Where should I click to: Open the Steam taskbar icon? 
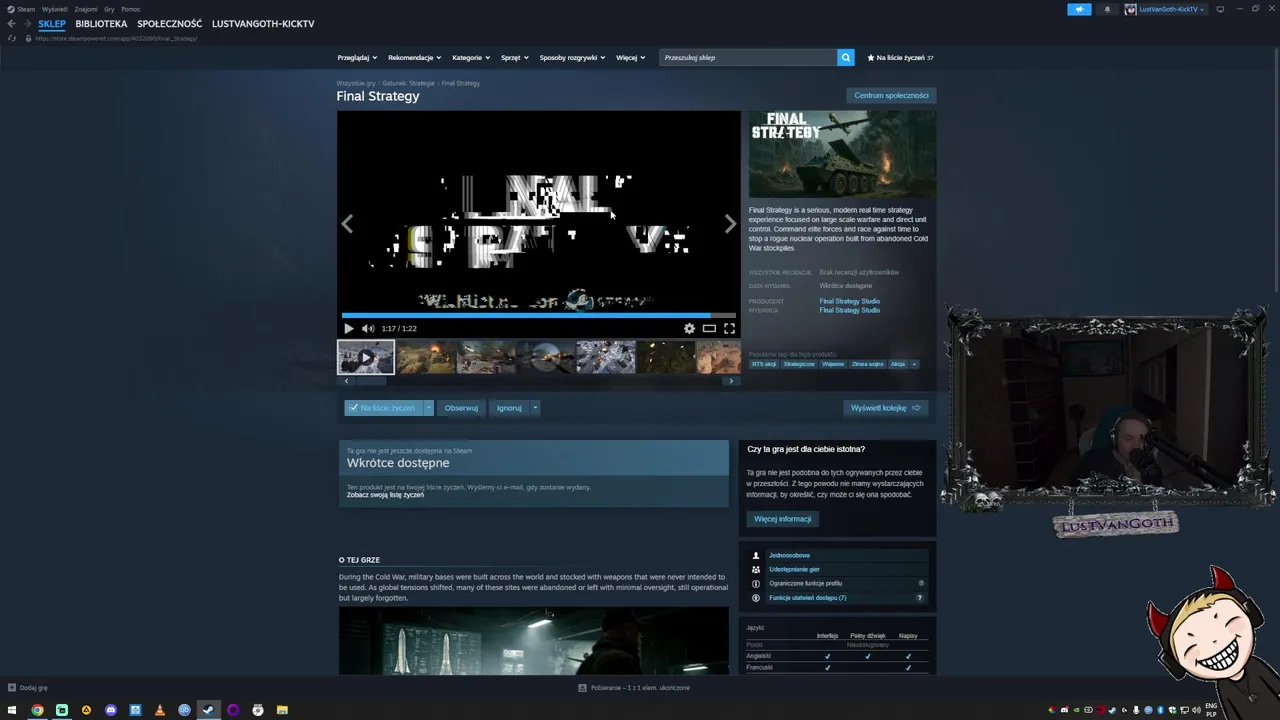point(208,710)
